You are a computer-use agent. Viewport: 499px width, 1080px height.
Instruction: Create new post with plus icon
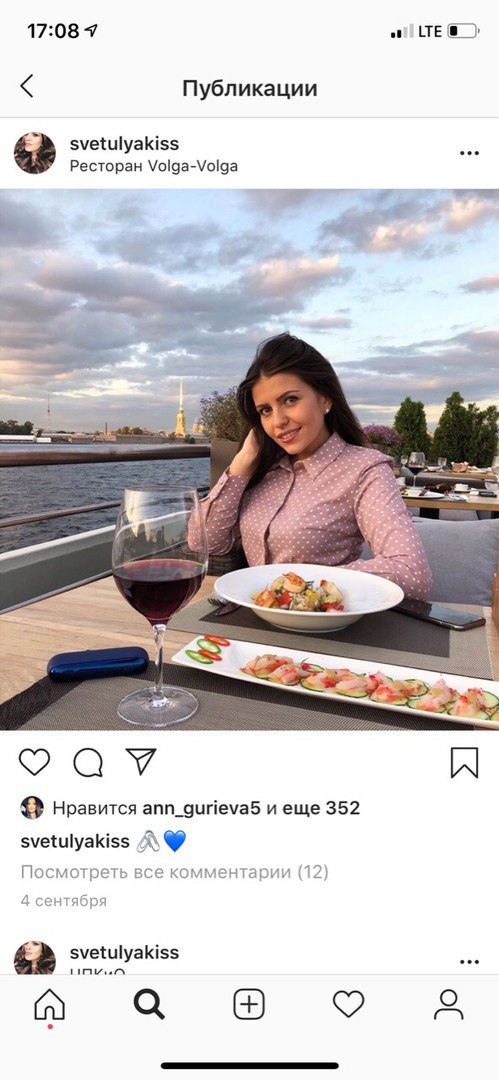tap(249, 1004)
